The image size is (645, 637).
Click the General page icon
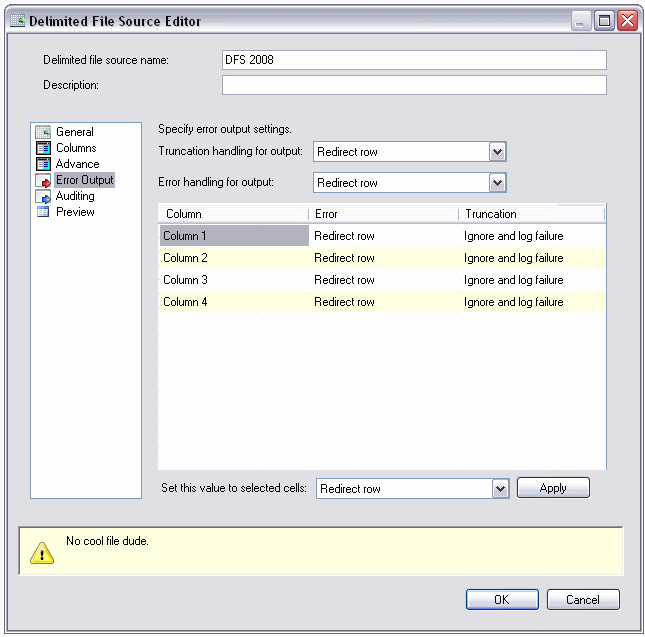click(x=43, y=132)
